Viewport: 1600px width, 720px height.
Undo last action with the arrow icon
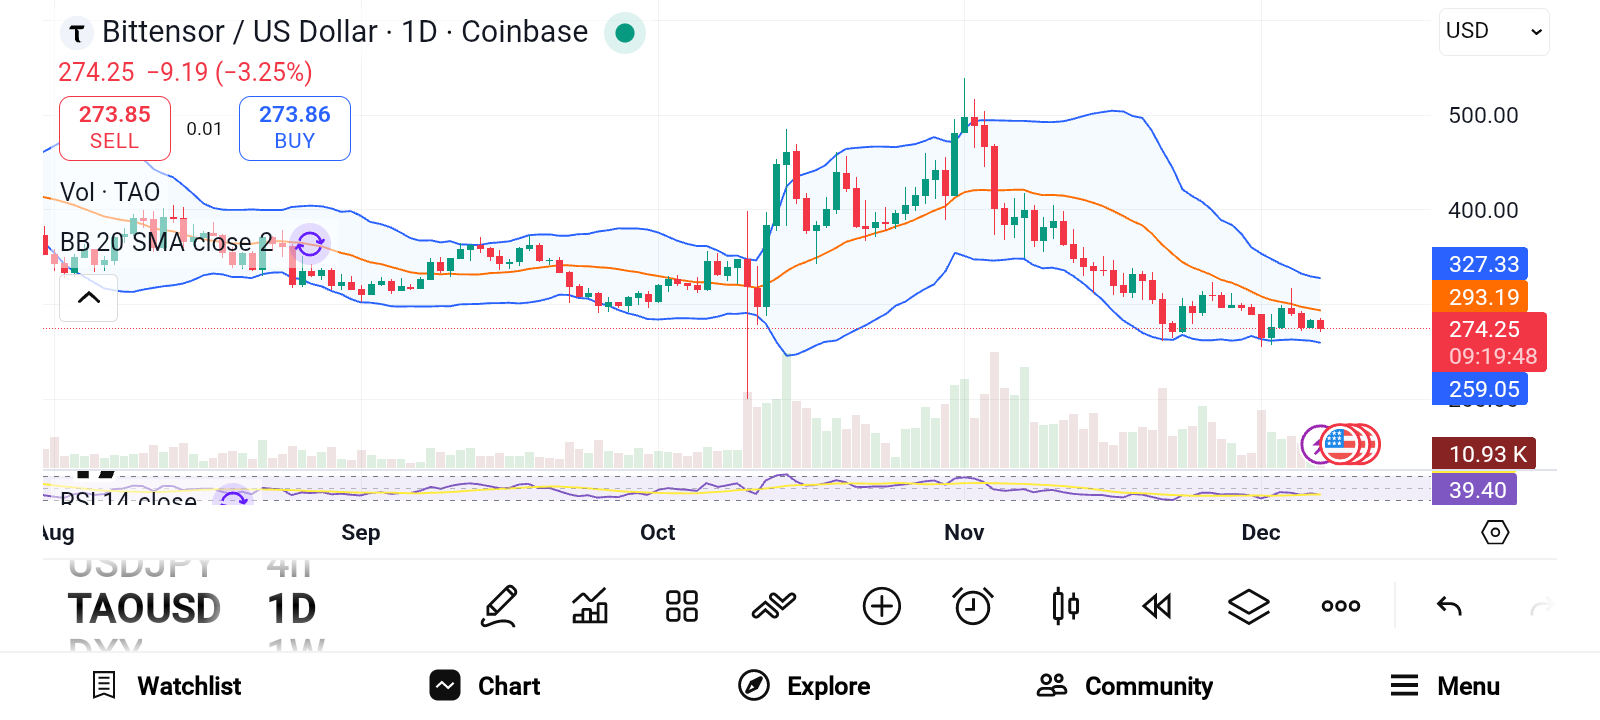1448,605
